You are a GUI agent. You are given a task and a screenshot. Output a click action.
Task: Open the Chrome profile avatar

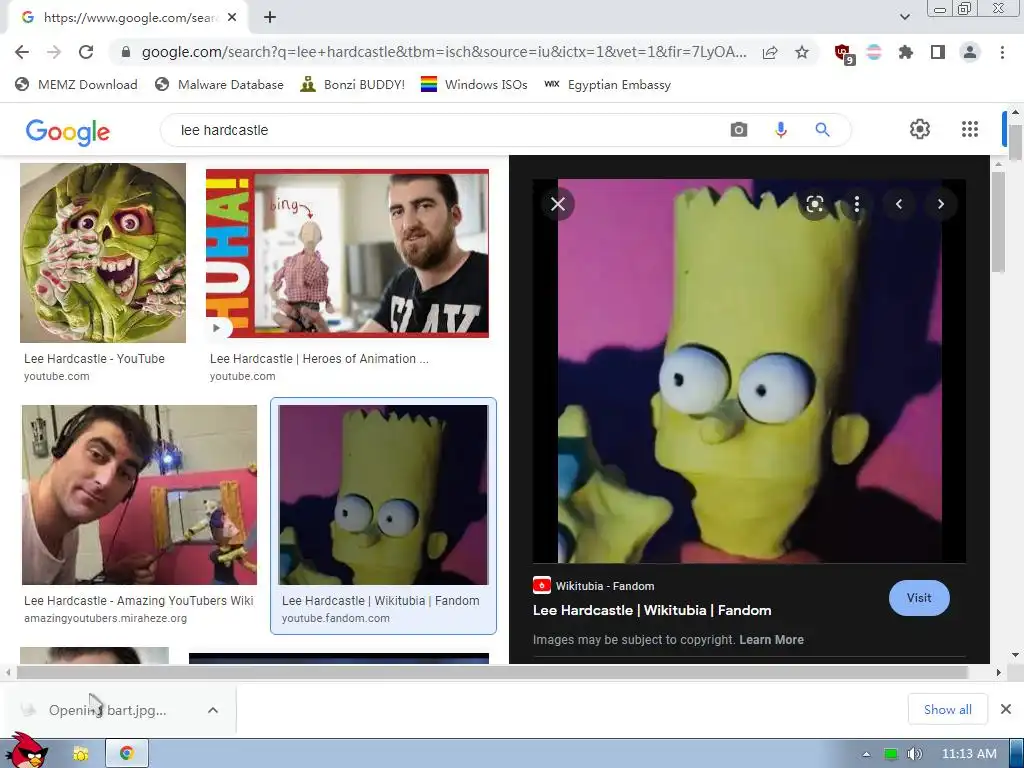[970, 52]
